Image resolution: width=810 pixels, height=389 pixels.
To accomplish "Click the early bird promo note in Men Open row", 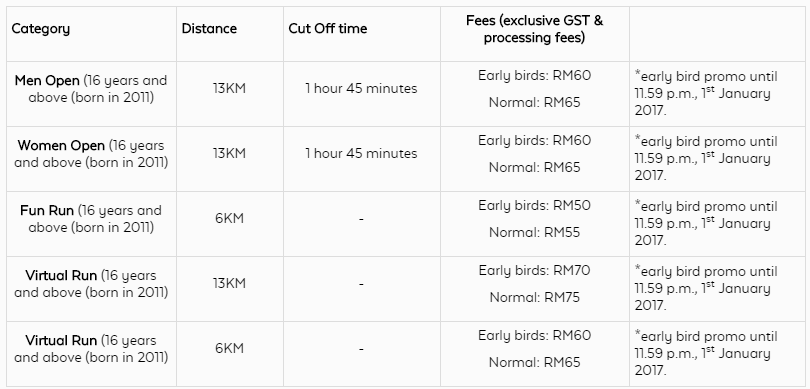I will [706, 94].
